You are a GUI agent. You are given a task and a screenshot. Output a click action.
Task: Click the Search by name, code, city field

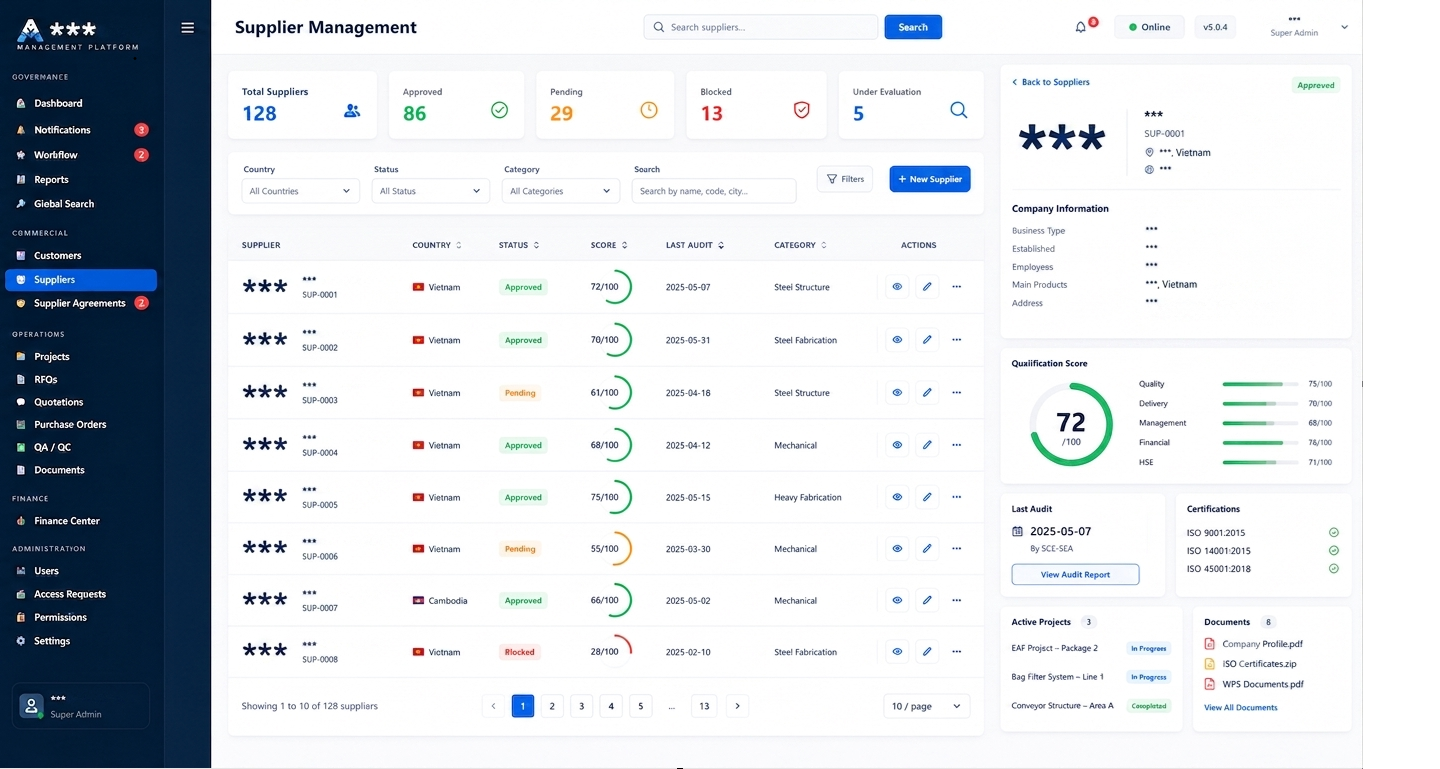point(714,191)
